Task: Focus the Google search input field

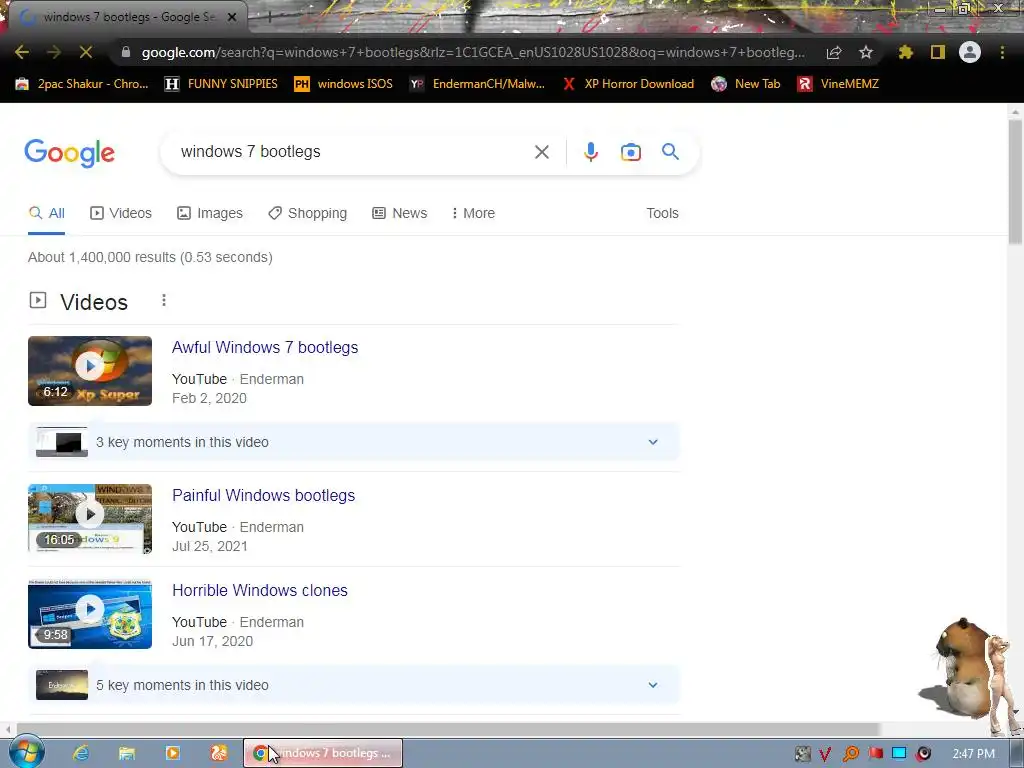Action: (353, 152)
